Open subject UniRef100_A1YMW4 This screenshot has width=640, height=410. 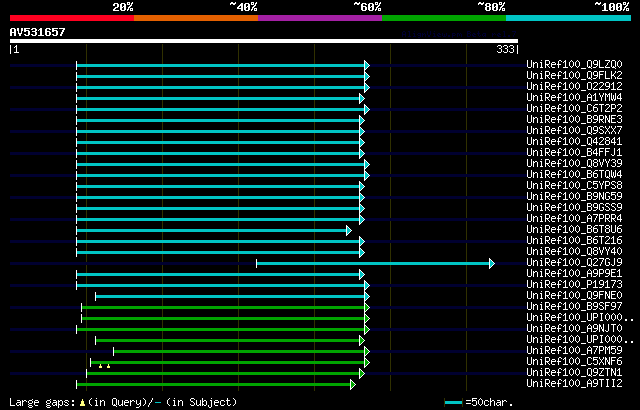[574, 98]
